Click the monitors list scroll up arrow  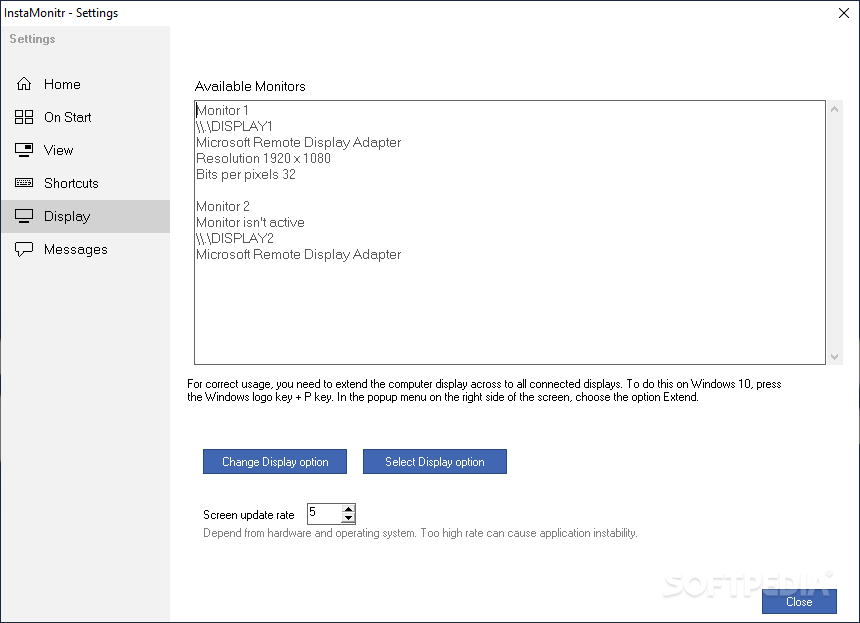click(834, 109)
